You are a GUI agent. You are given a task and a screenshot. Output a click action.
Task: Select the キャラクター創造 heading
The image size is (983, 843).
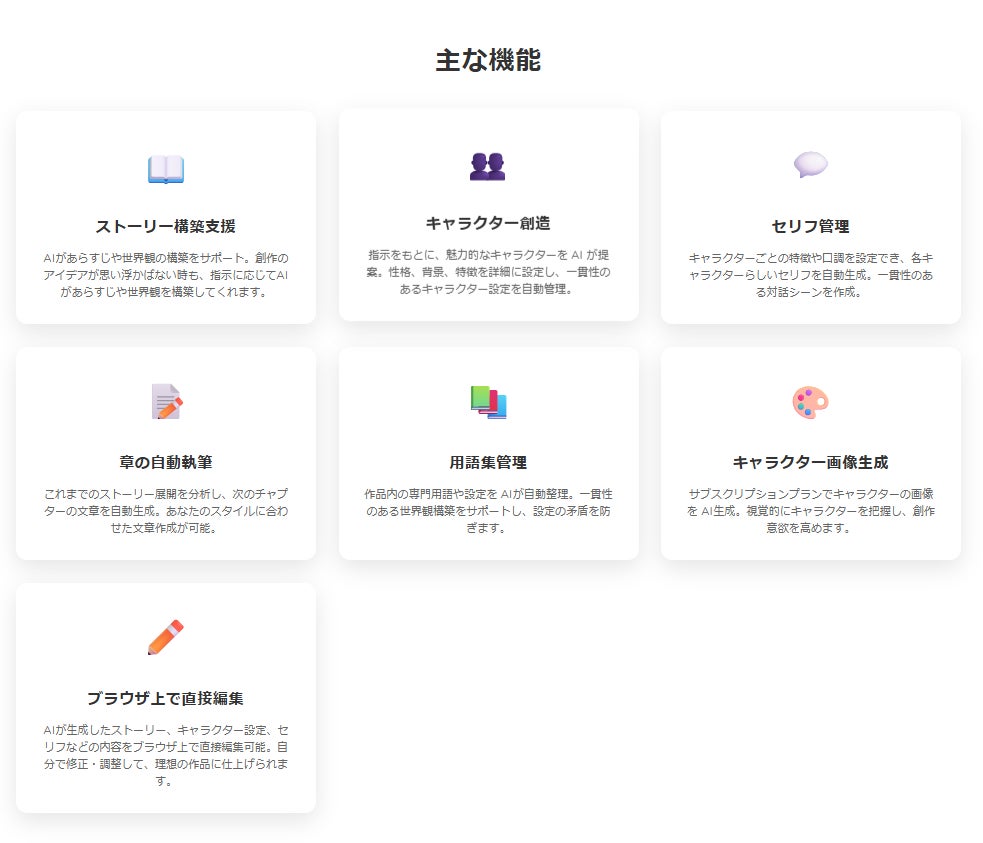pos(488,223)
